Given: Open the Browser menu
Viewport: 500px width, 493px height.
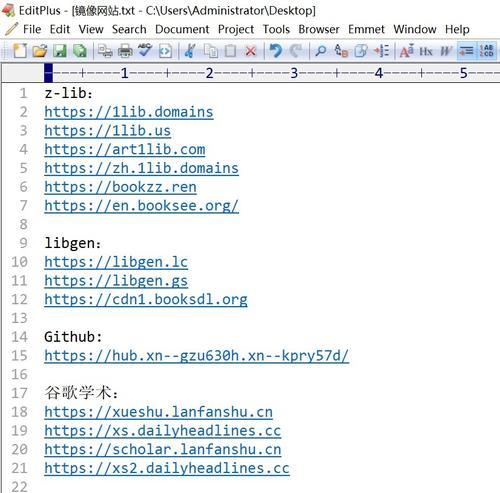Looking at the screenshot, I should (319, 29).
